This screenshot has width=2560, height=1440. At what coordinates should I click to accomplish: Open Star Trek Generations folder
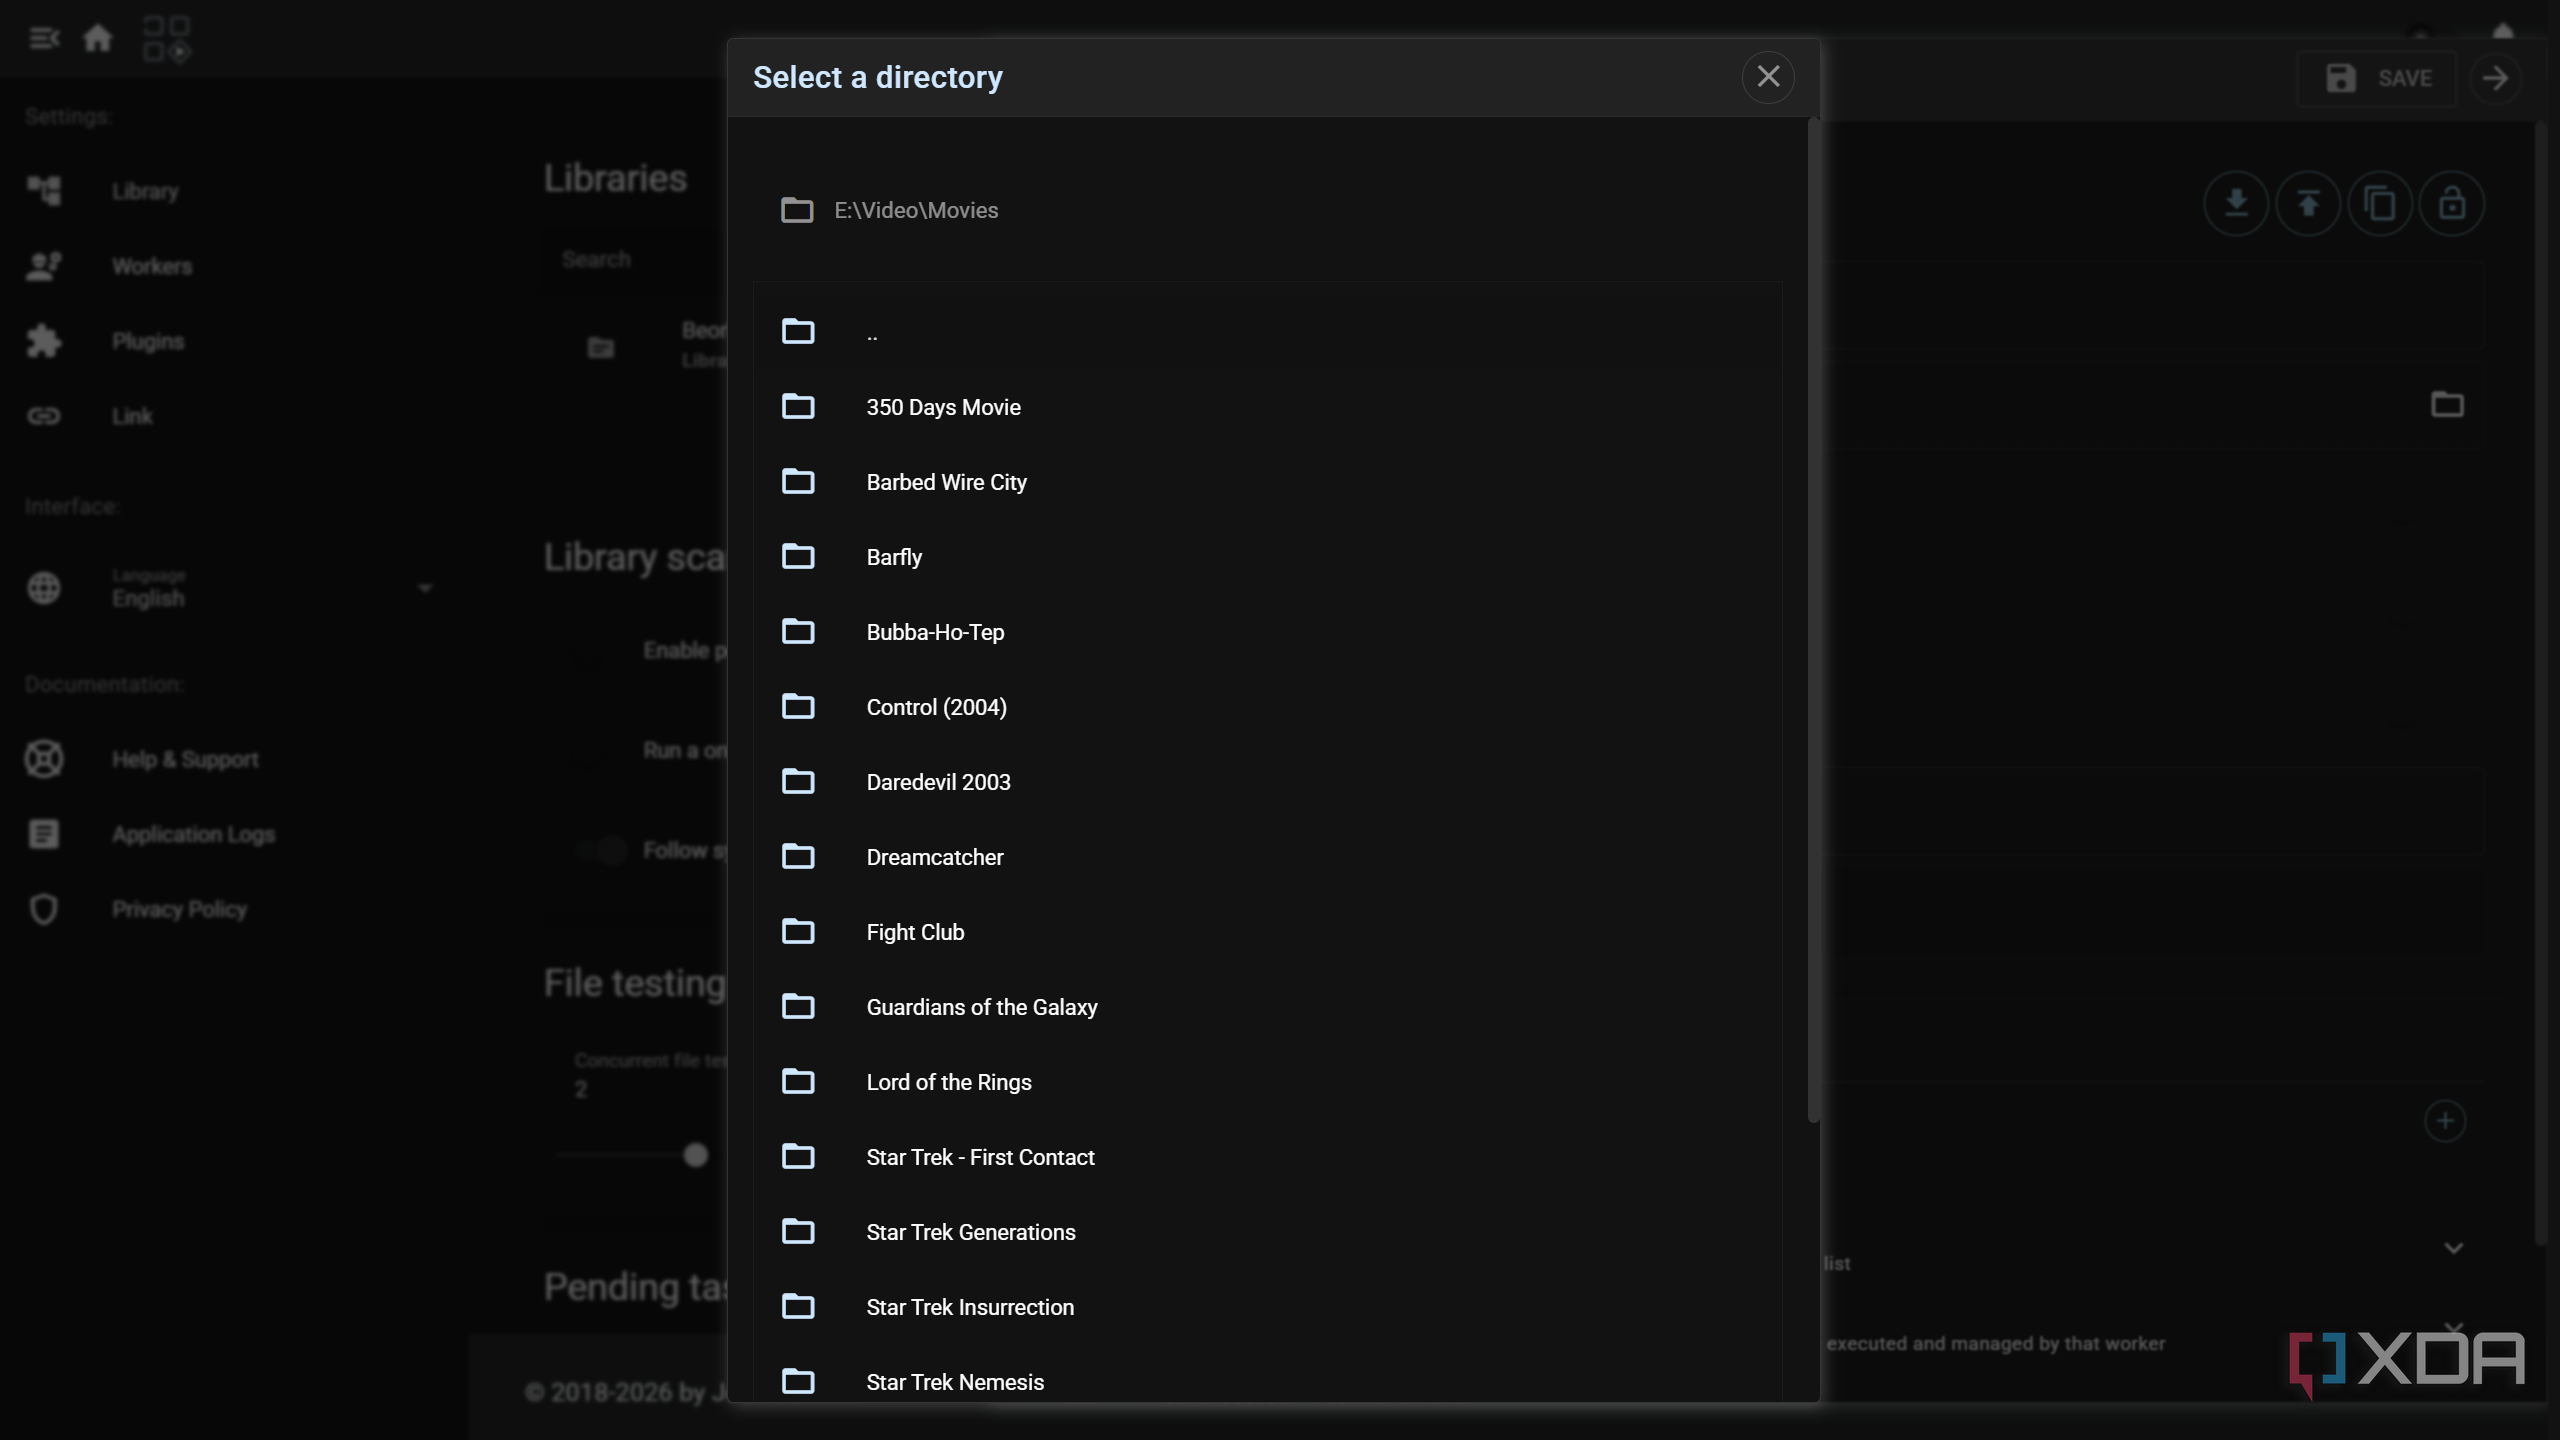coord(1267,1232)
